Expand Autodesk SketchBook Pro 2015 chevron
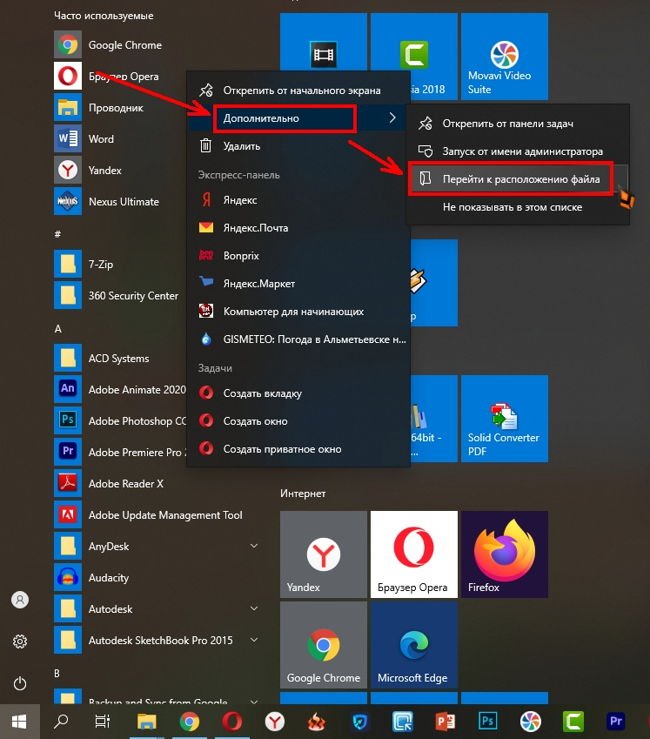This screenshot has height=739, width=650. [x=254, y=640]
